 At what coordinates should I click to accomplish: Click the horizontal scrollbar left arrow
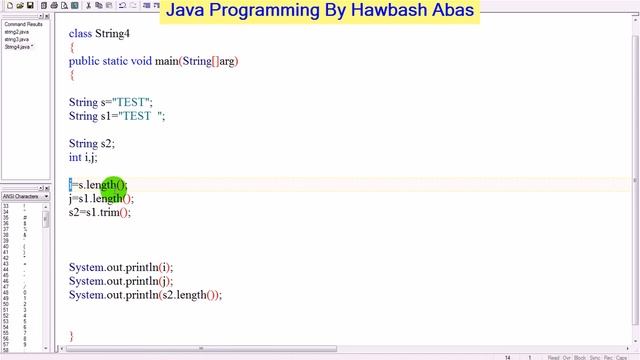[x=61, y=349]
